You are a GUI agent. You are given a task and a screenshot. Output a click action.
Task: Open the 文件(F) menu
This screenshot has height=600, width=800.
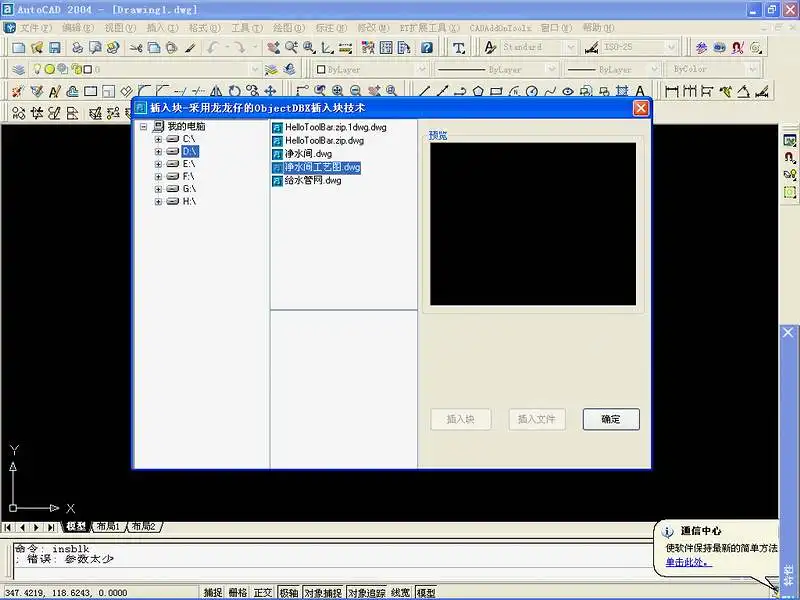coord(35,28)
